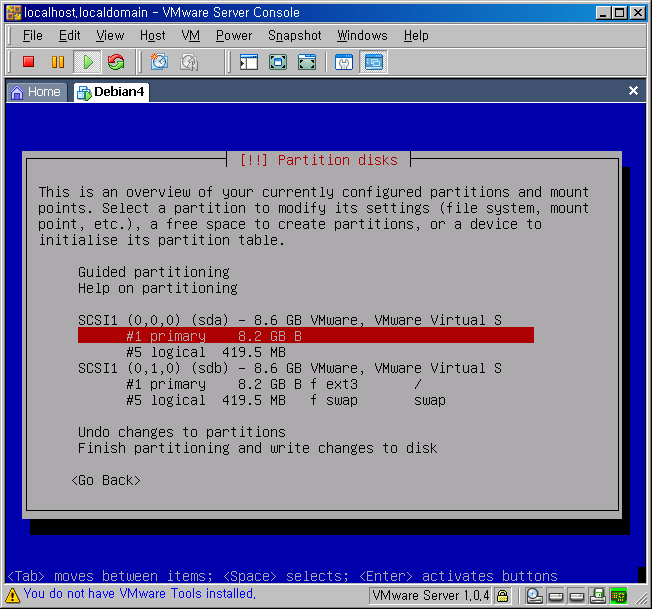The height and width of the screenshot is (609, 652).
Task: Open the Snapshot menu
Action: (x=294, y=35)
